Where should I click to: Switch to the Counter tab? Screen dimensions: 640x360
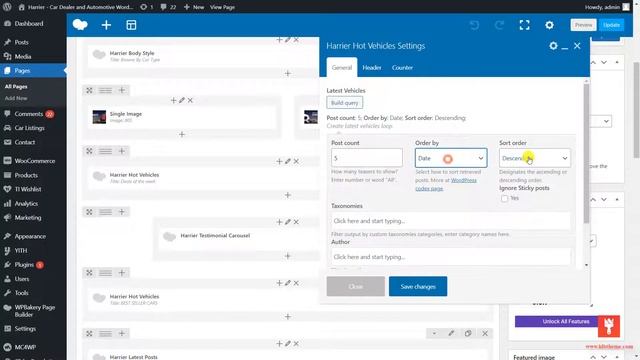(x=402, y=67)
